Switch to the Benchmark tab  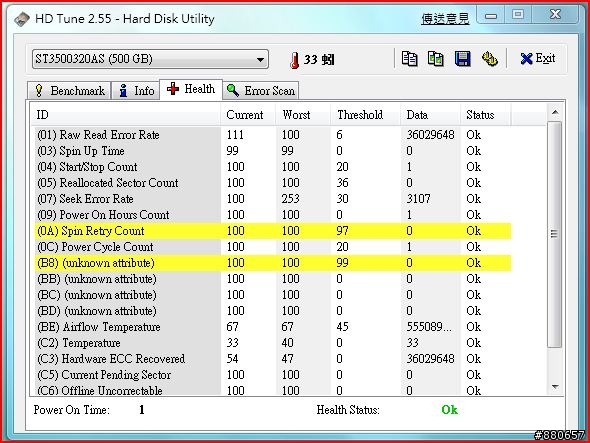pyautogui.click(x=69, y=91)
